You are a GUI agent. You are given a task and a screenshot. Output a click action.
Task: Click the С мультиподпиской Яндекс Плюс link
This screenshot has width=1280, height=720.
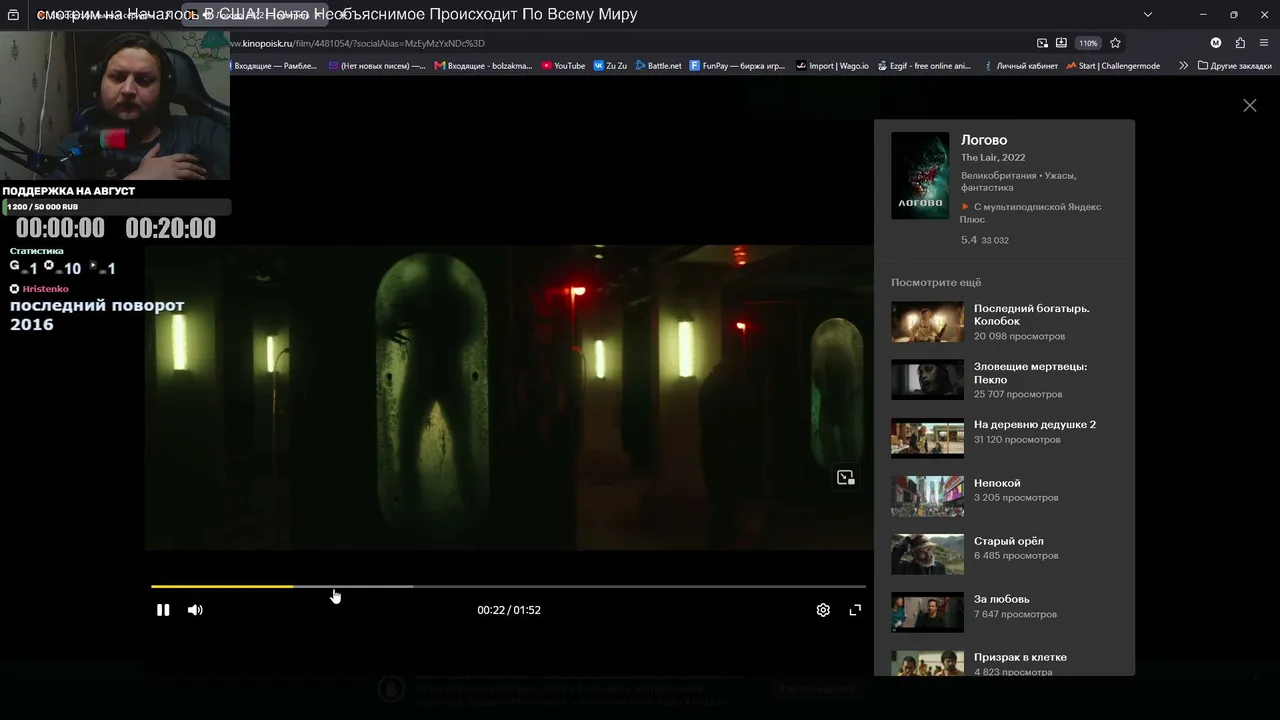(1031, 213)
